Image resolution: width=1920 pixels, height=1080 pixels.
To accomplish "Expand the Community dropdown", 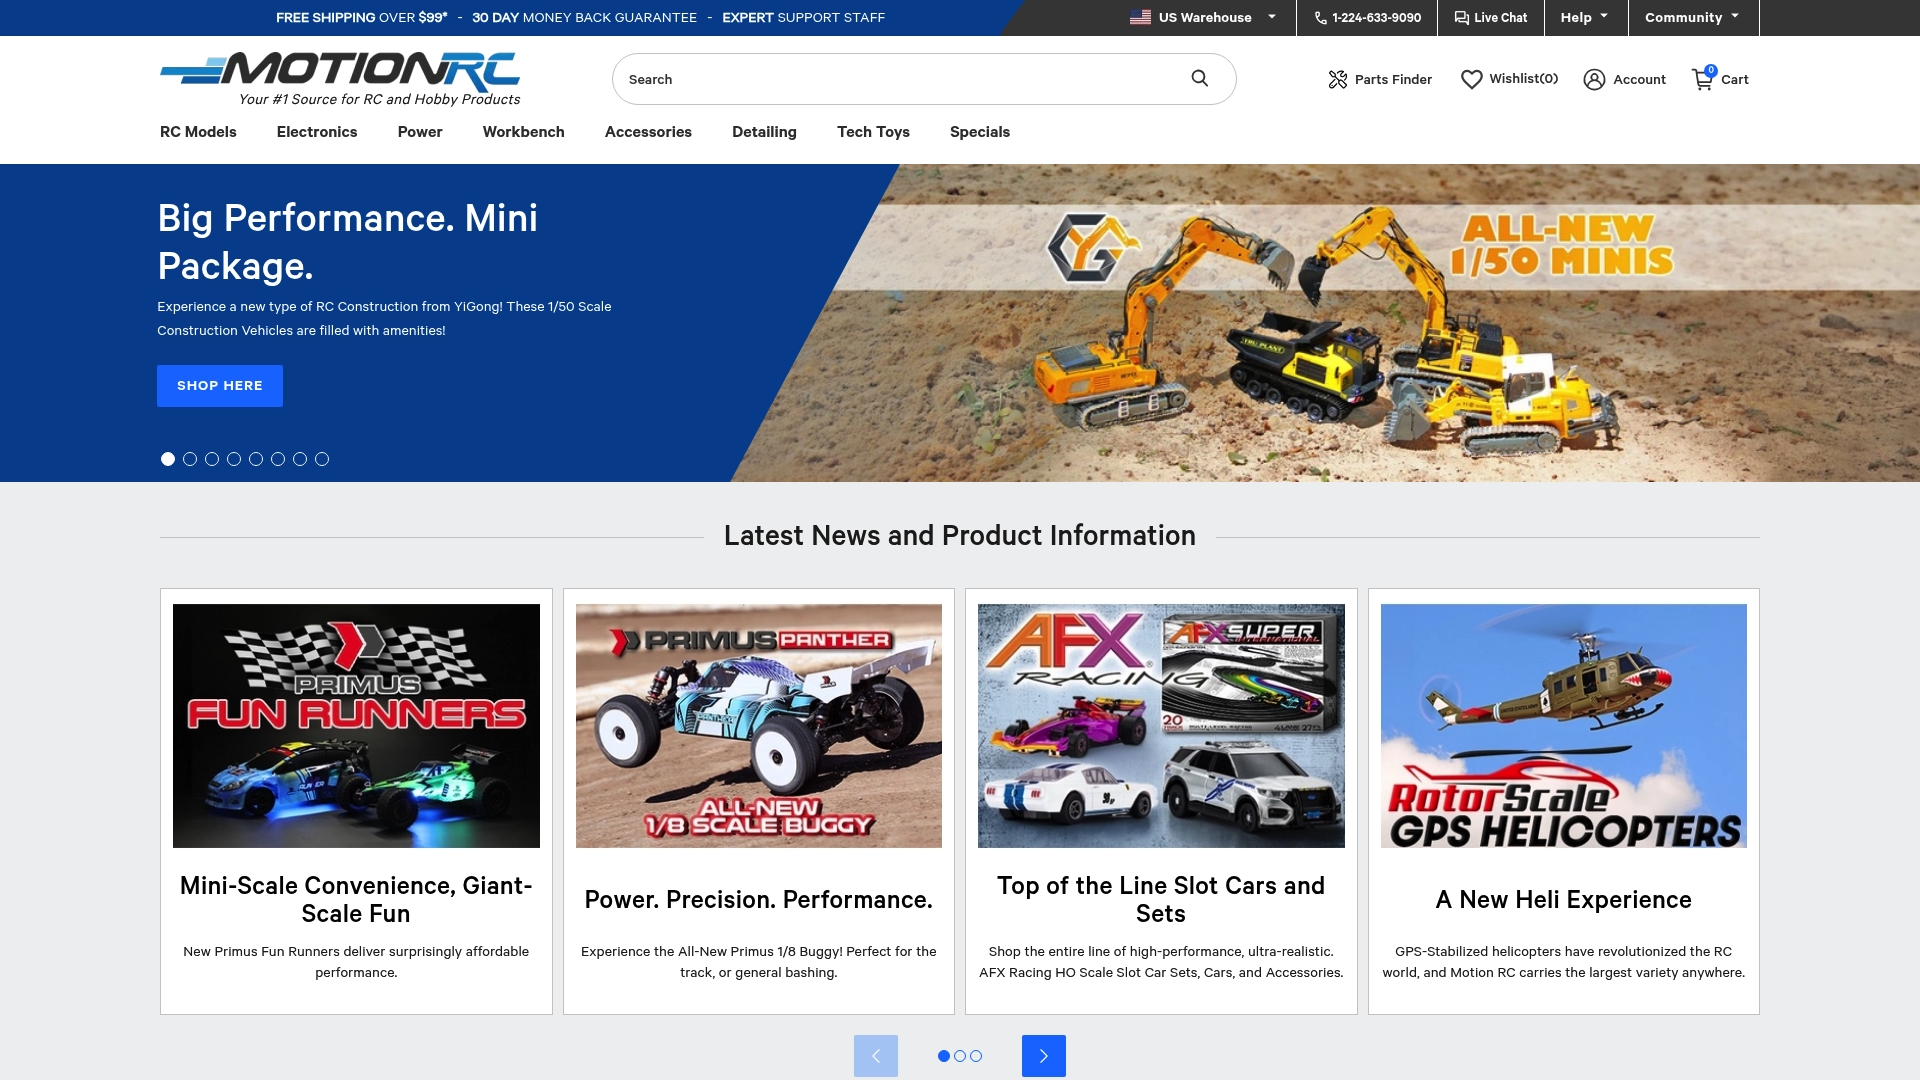I will pos(1692,17).
